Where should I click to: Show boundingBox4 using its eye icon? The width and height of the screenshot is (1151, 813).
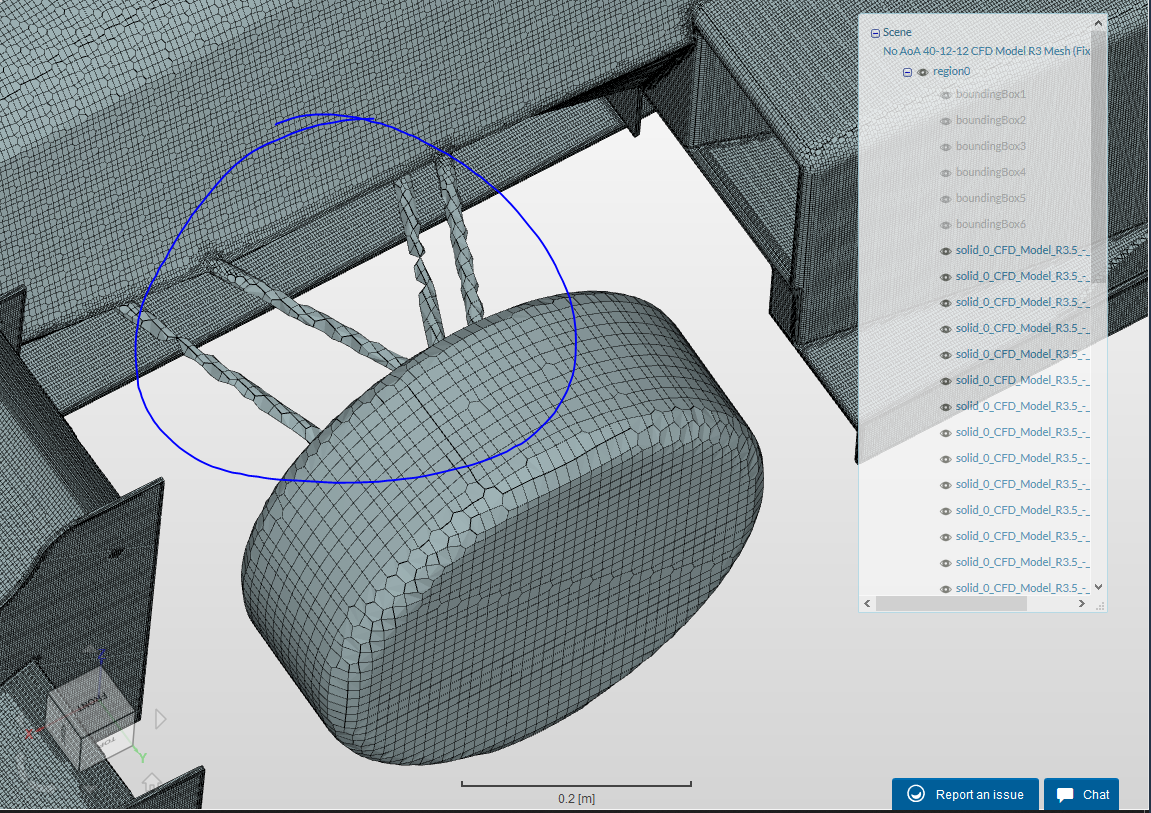click(x=945, y=172)
